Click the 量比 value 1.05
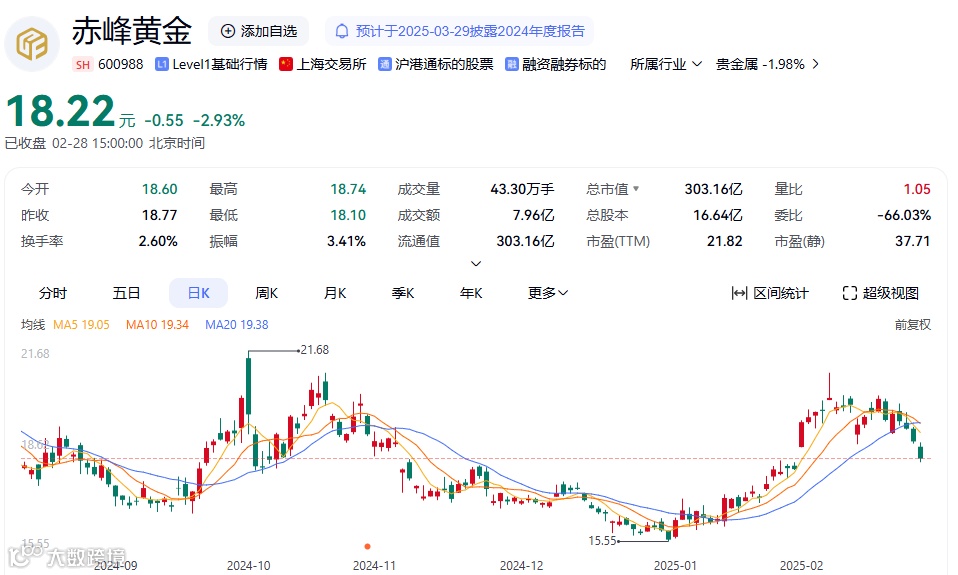958x575 pixels. tap(917, 189)
